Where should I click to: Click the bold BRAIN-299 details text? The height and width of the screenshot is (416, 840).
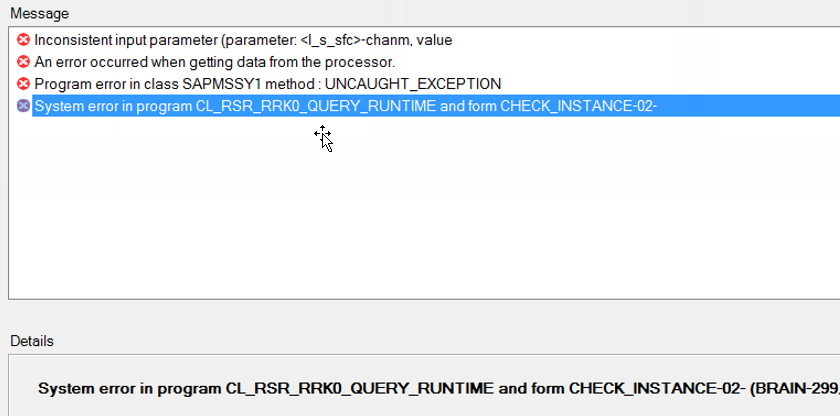click(x=439, y=388)
